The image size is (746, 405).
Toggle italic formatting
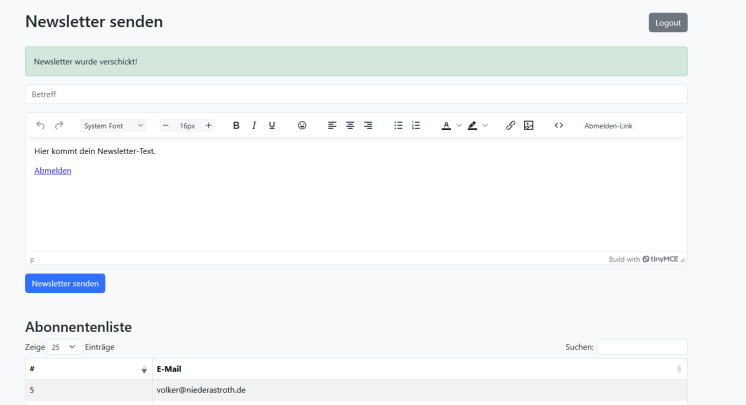[254, 126]
